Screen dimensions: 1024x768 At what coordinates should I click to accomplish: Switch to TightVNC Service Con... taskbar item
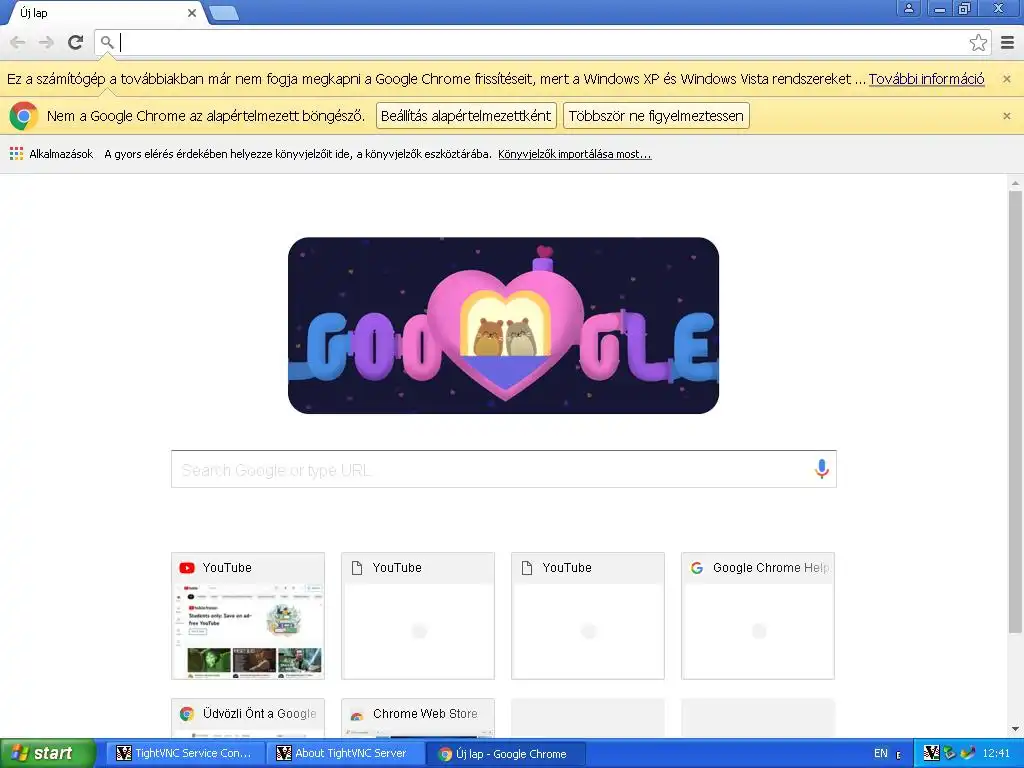[185, 753]
